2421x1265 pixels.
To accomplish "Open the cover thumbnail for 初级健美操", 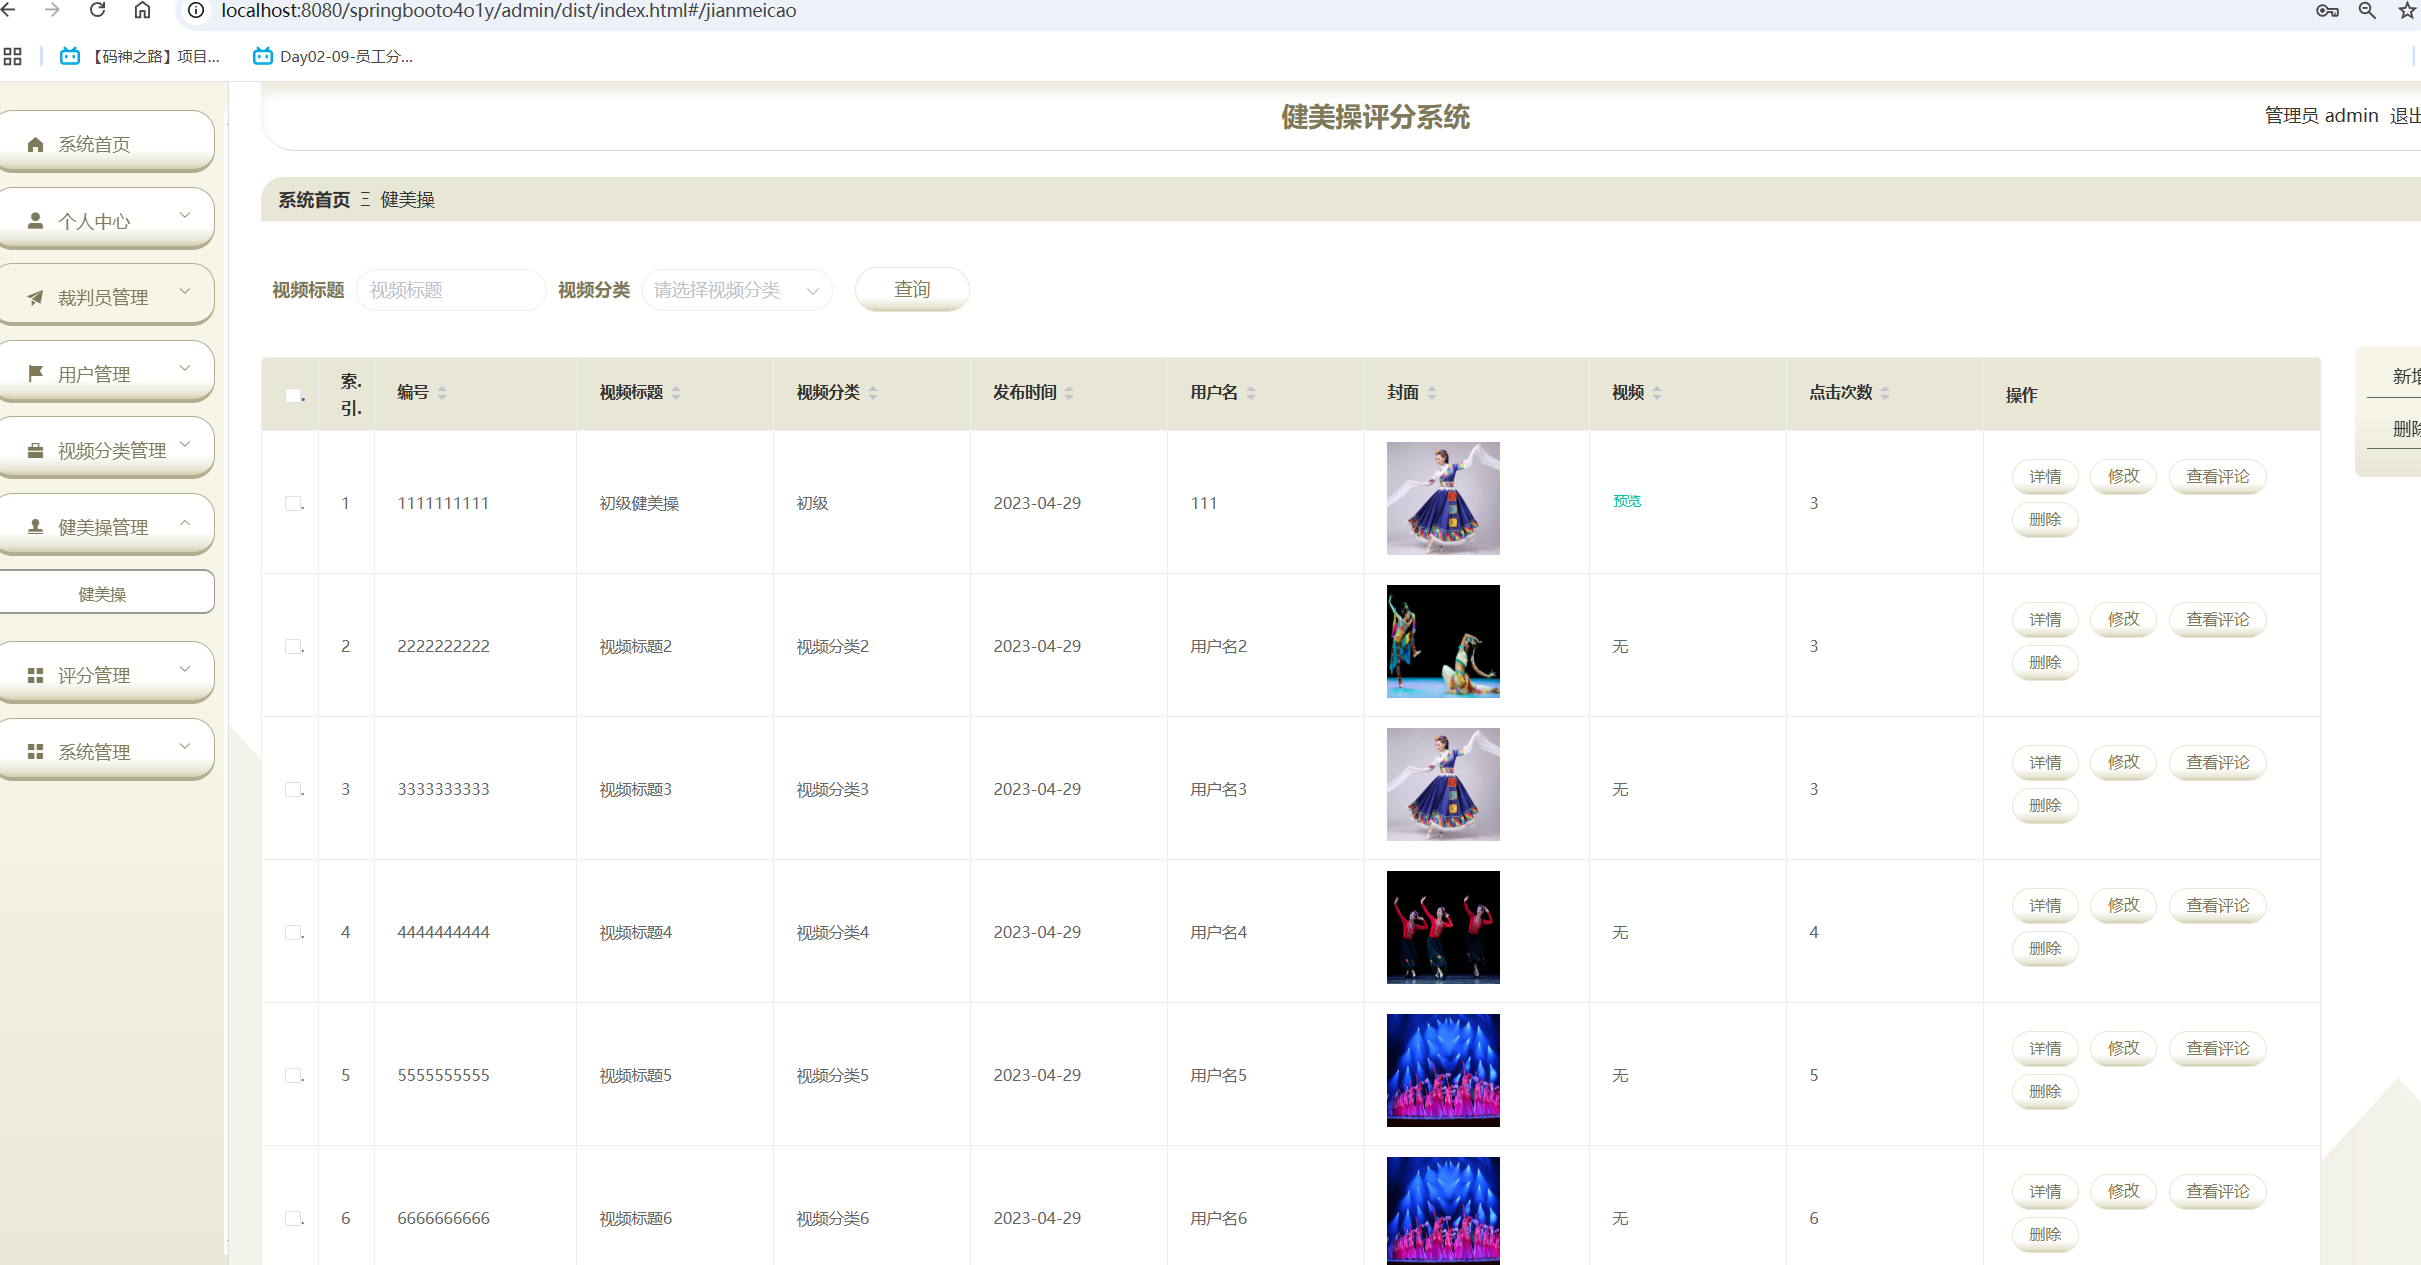I will [x=1443, y=498].
